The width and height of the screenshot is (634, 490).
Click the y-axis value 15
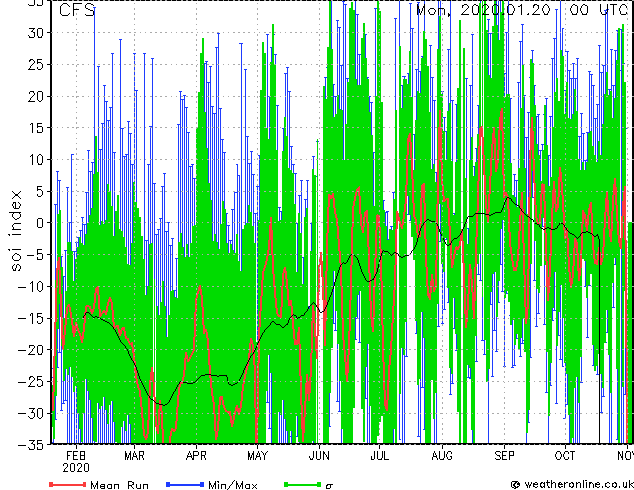coord(35,128)
